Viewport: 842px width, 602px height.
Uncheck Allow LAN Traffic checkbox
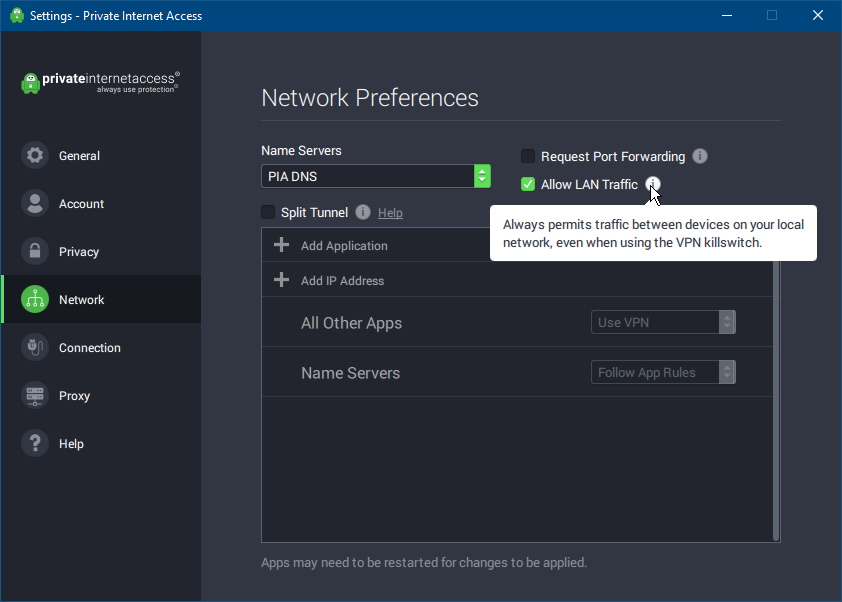528,184
